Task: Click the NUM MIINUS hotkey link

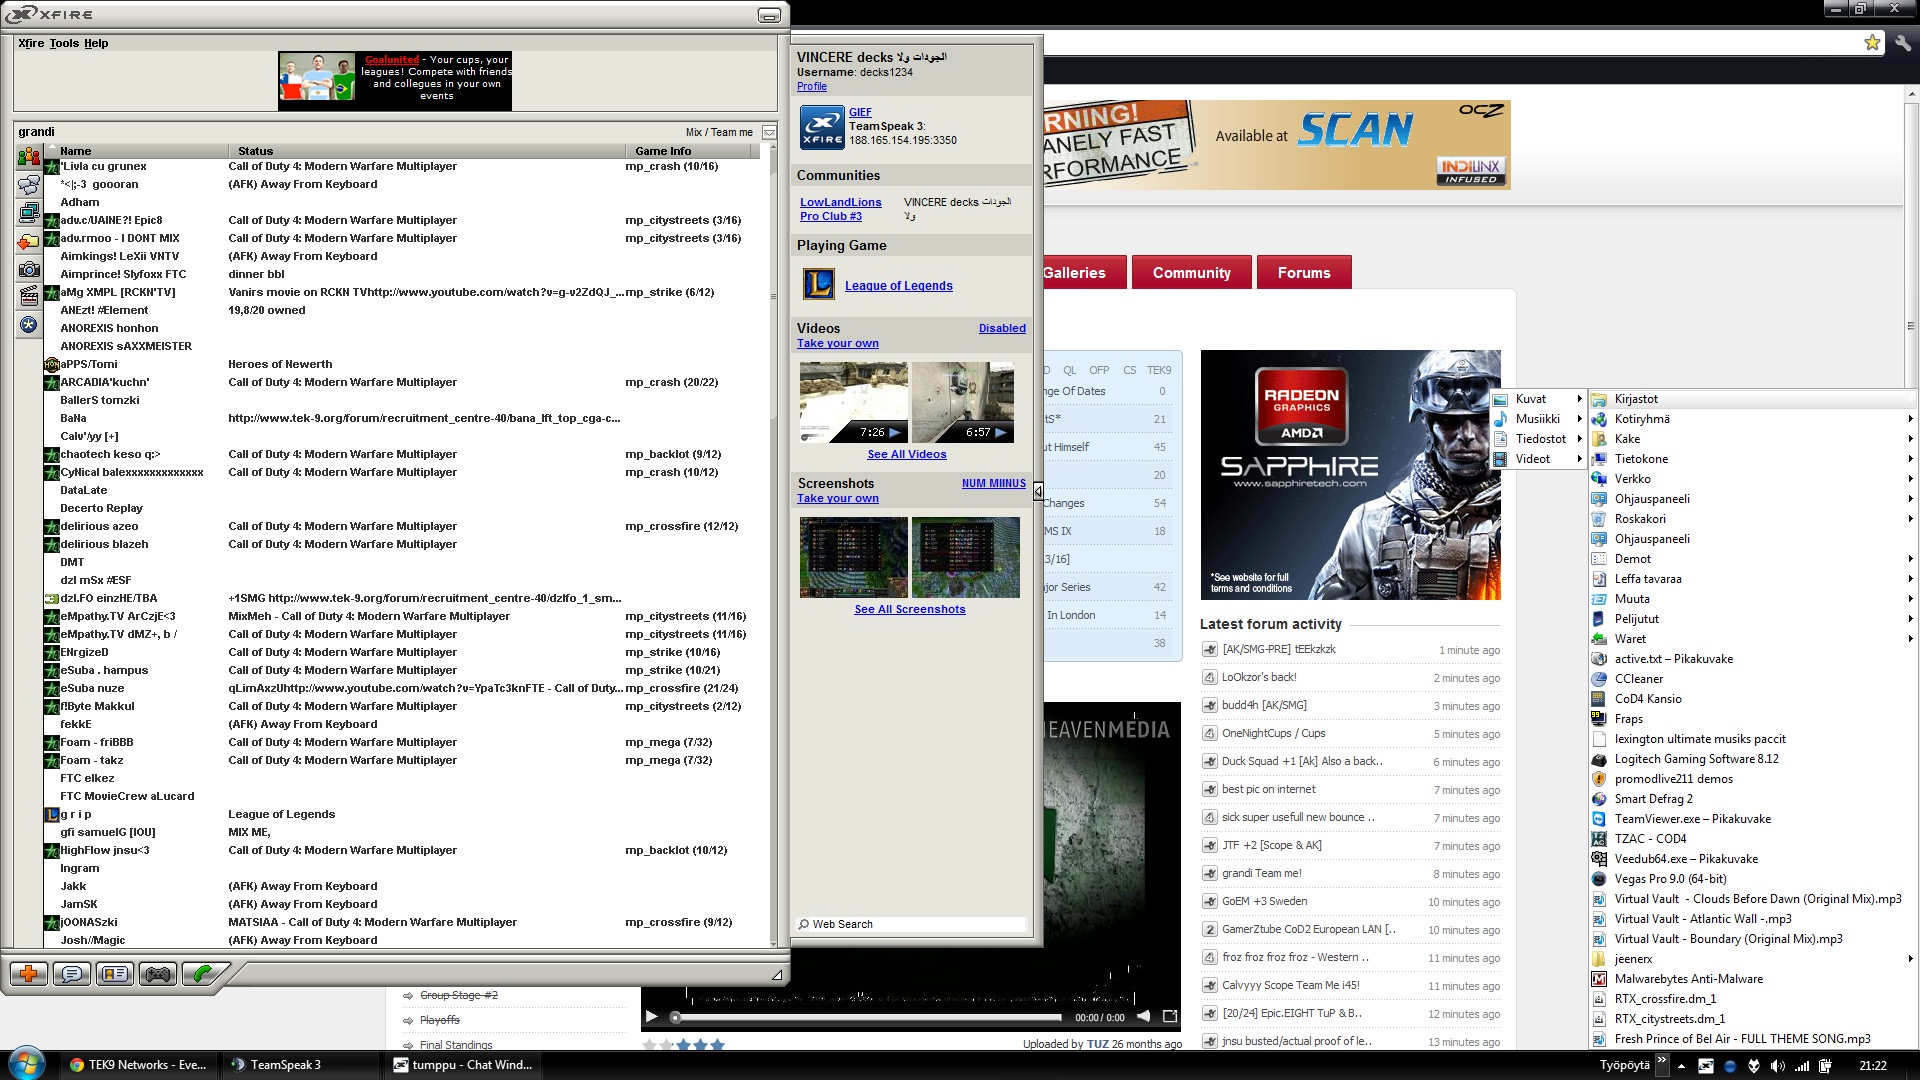Action: [x=994, y=483]
